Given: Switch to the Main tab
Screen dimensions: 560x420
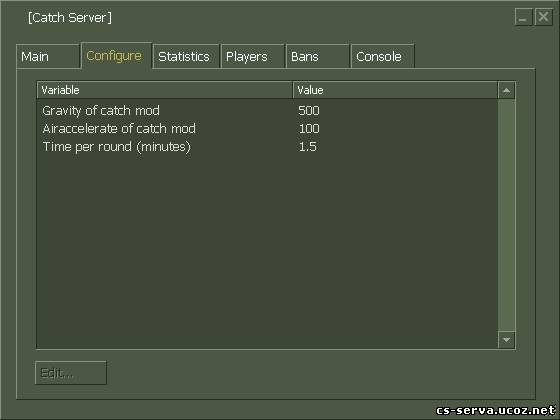Looking at the screenshot, I should coord(48,56).
